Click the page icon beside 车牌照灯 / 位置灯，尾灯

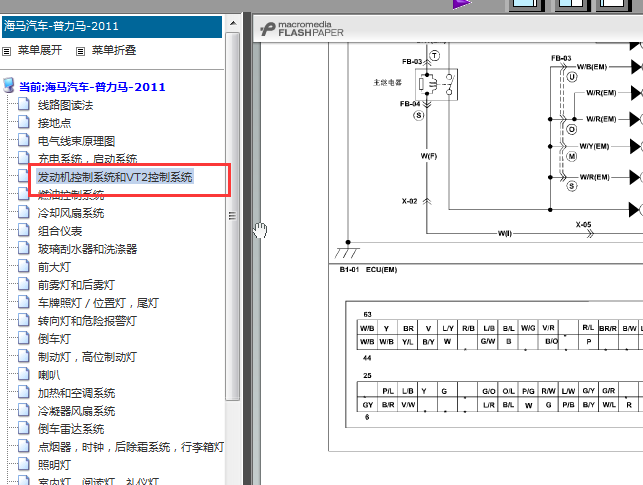(x=24, y=302)
